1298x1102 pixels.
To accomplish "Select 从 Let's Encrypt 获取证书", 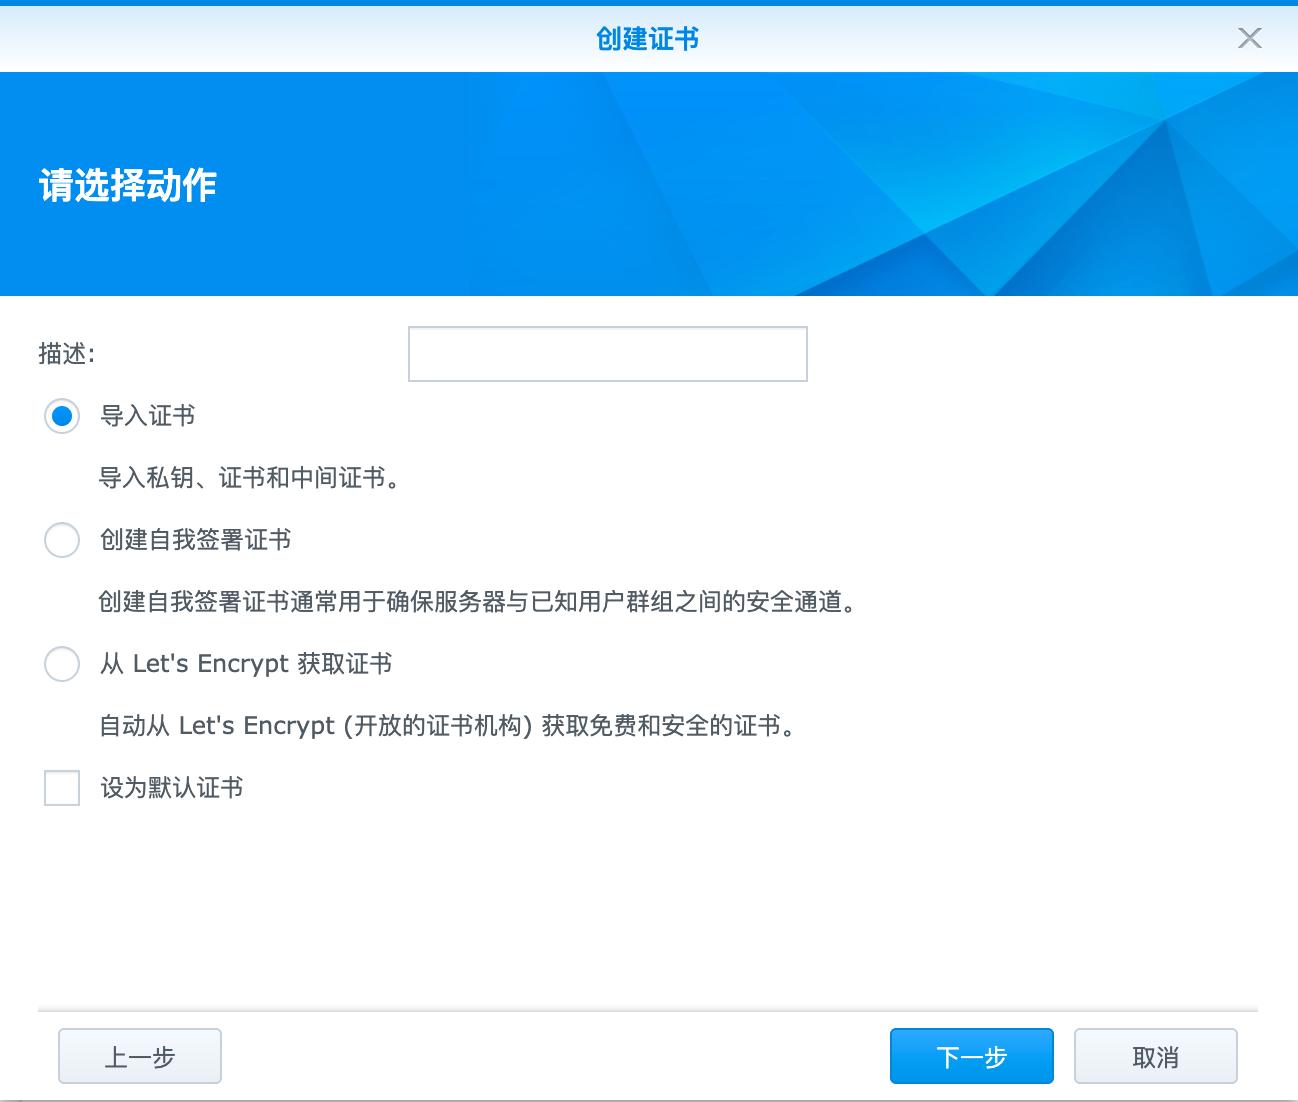I will 61,664.
